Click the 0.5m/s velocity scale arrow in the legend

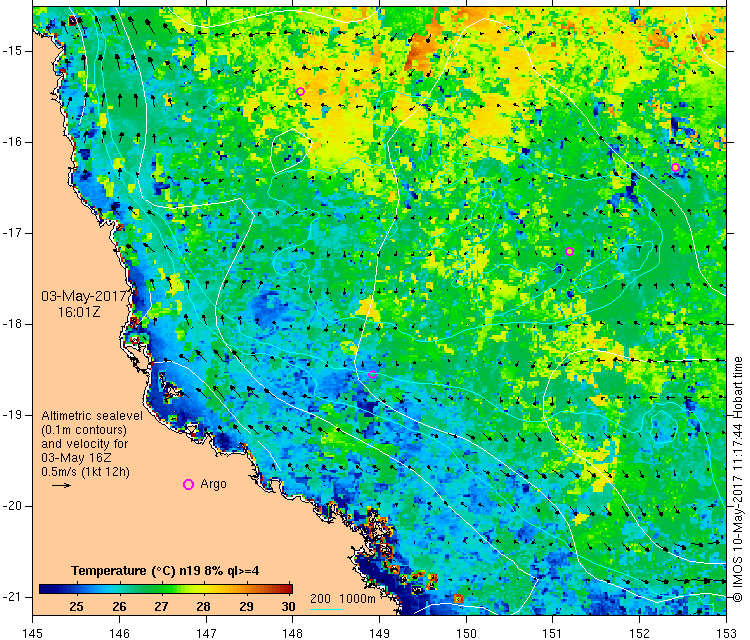(61, 486)
